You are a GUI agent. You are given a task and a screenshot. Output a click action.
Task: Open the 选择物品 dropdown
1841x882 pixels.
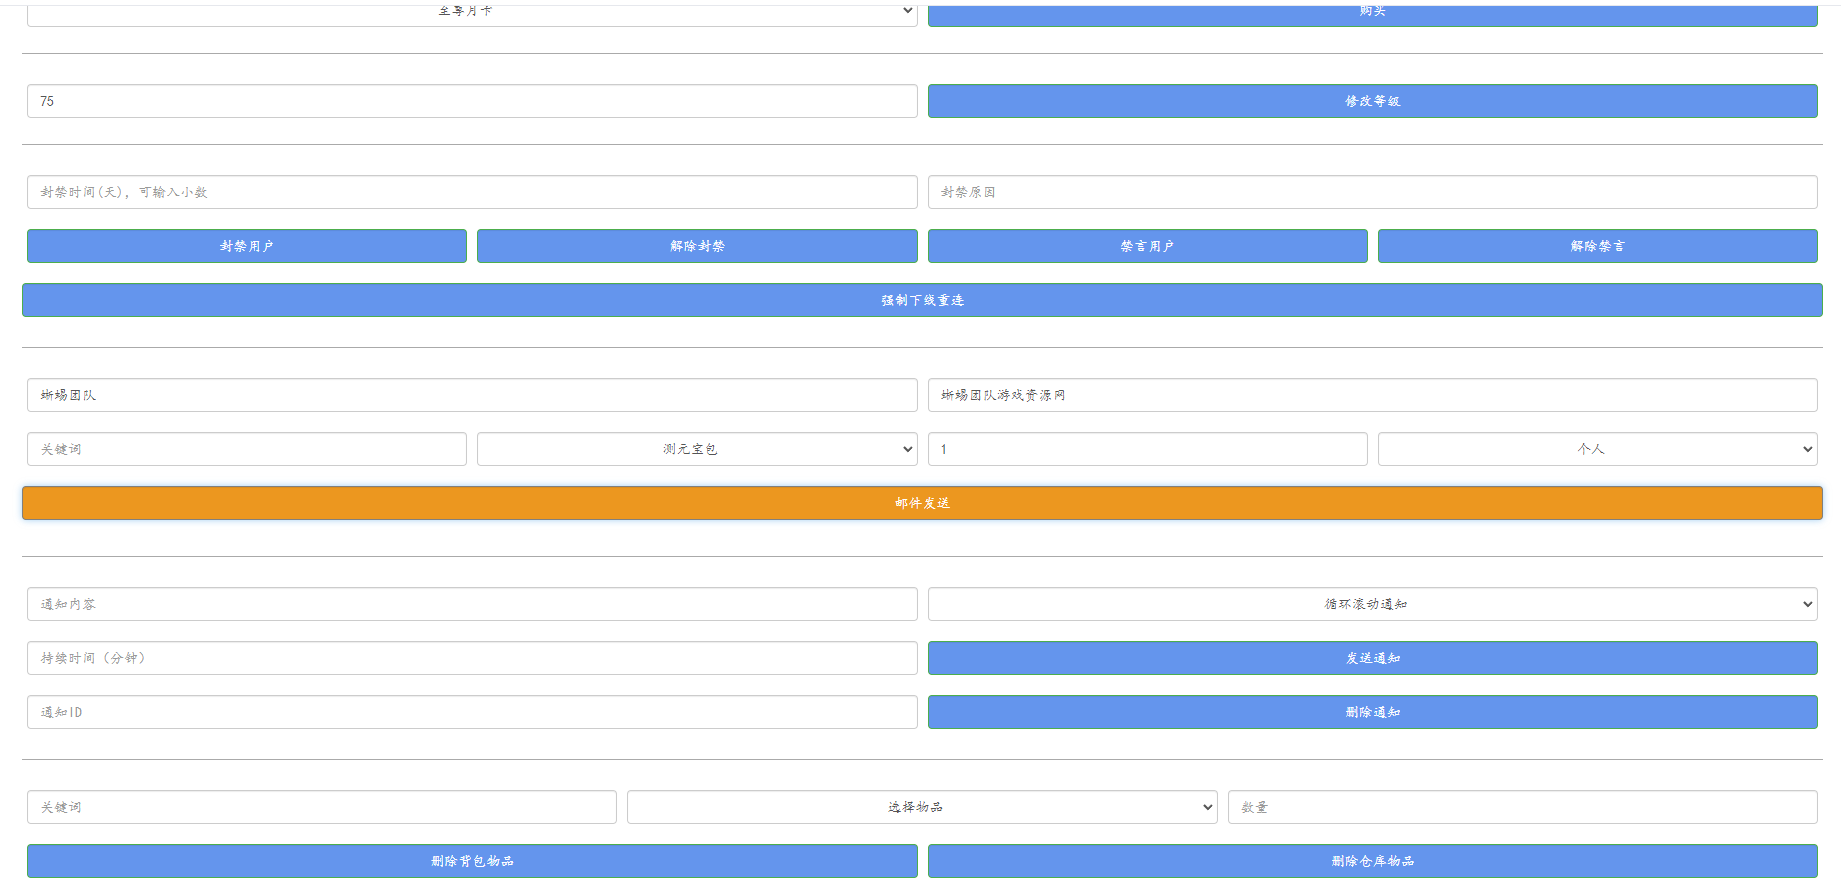click(921, 807)
